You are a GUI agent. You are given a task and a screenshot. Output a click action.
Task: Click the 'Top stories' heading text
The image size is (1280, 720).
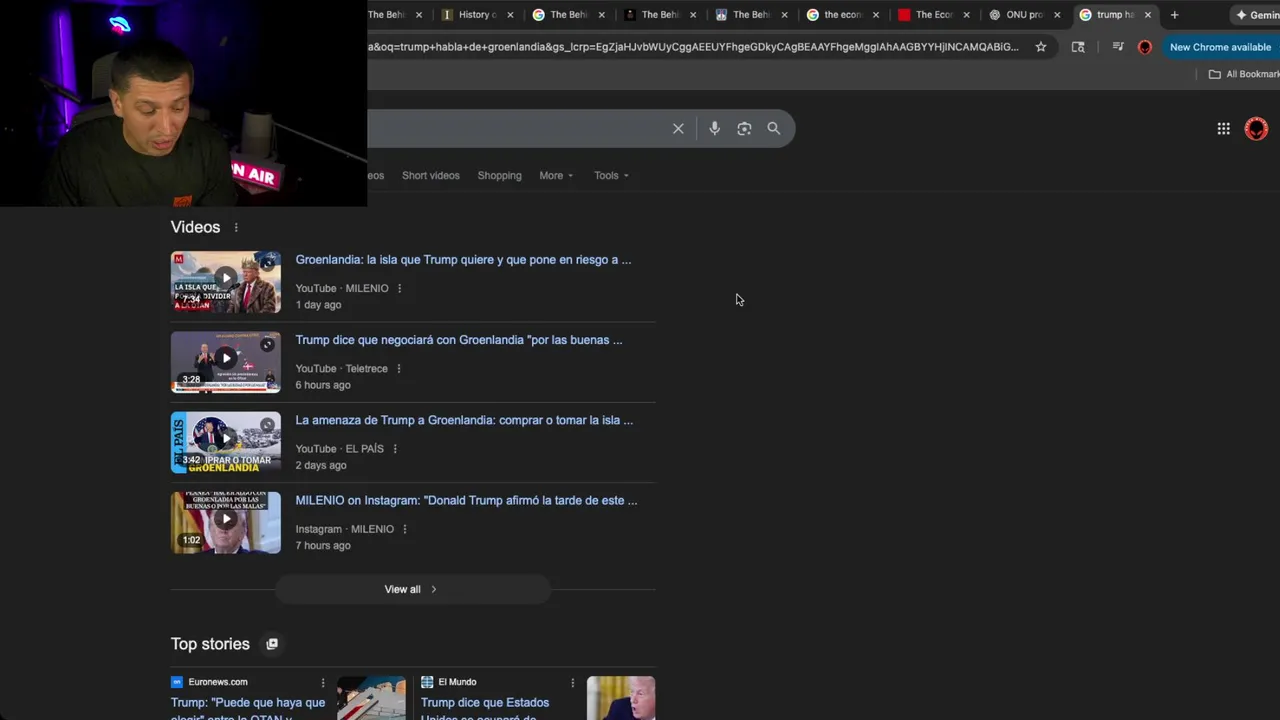[x=210, y=644]
